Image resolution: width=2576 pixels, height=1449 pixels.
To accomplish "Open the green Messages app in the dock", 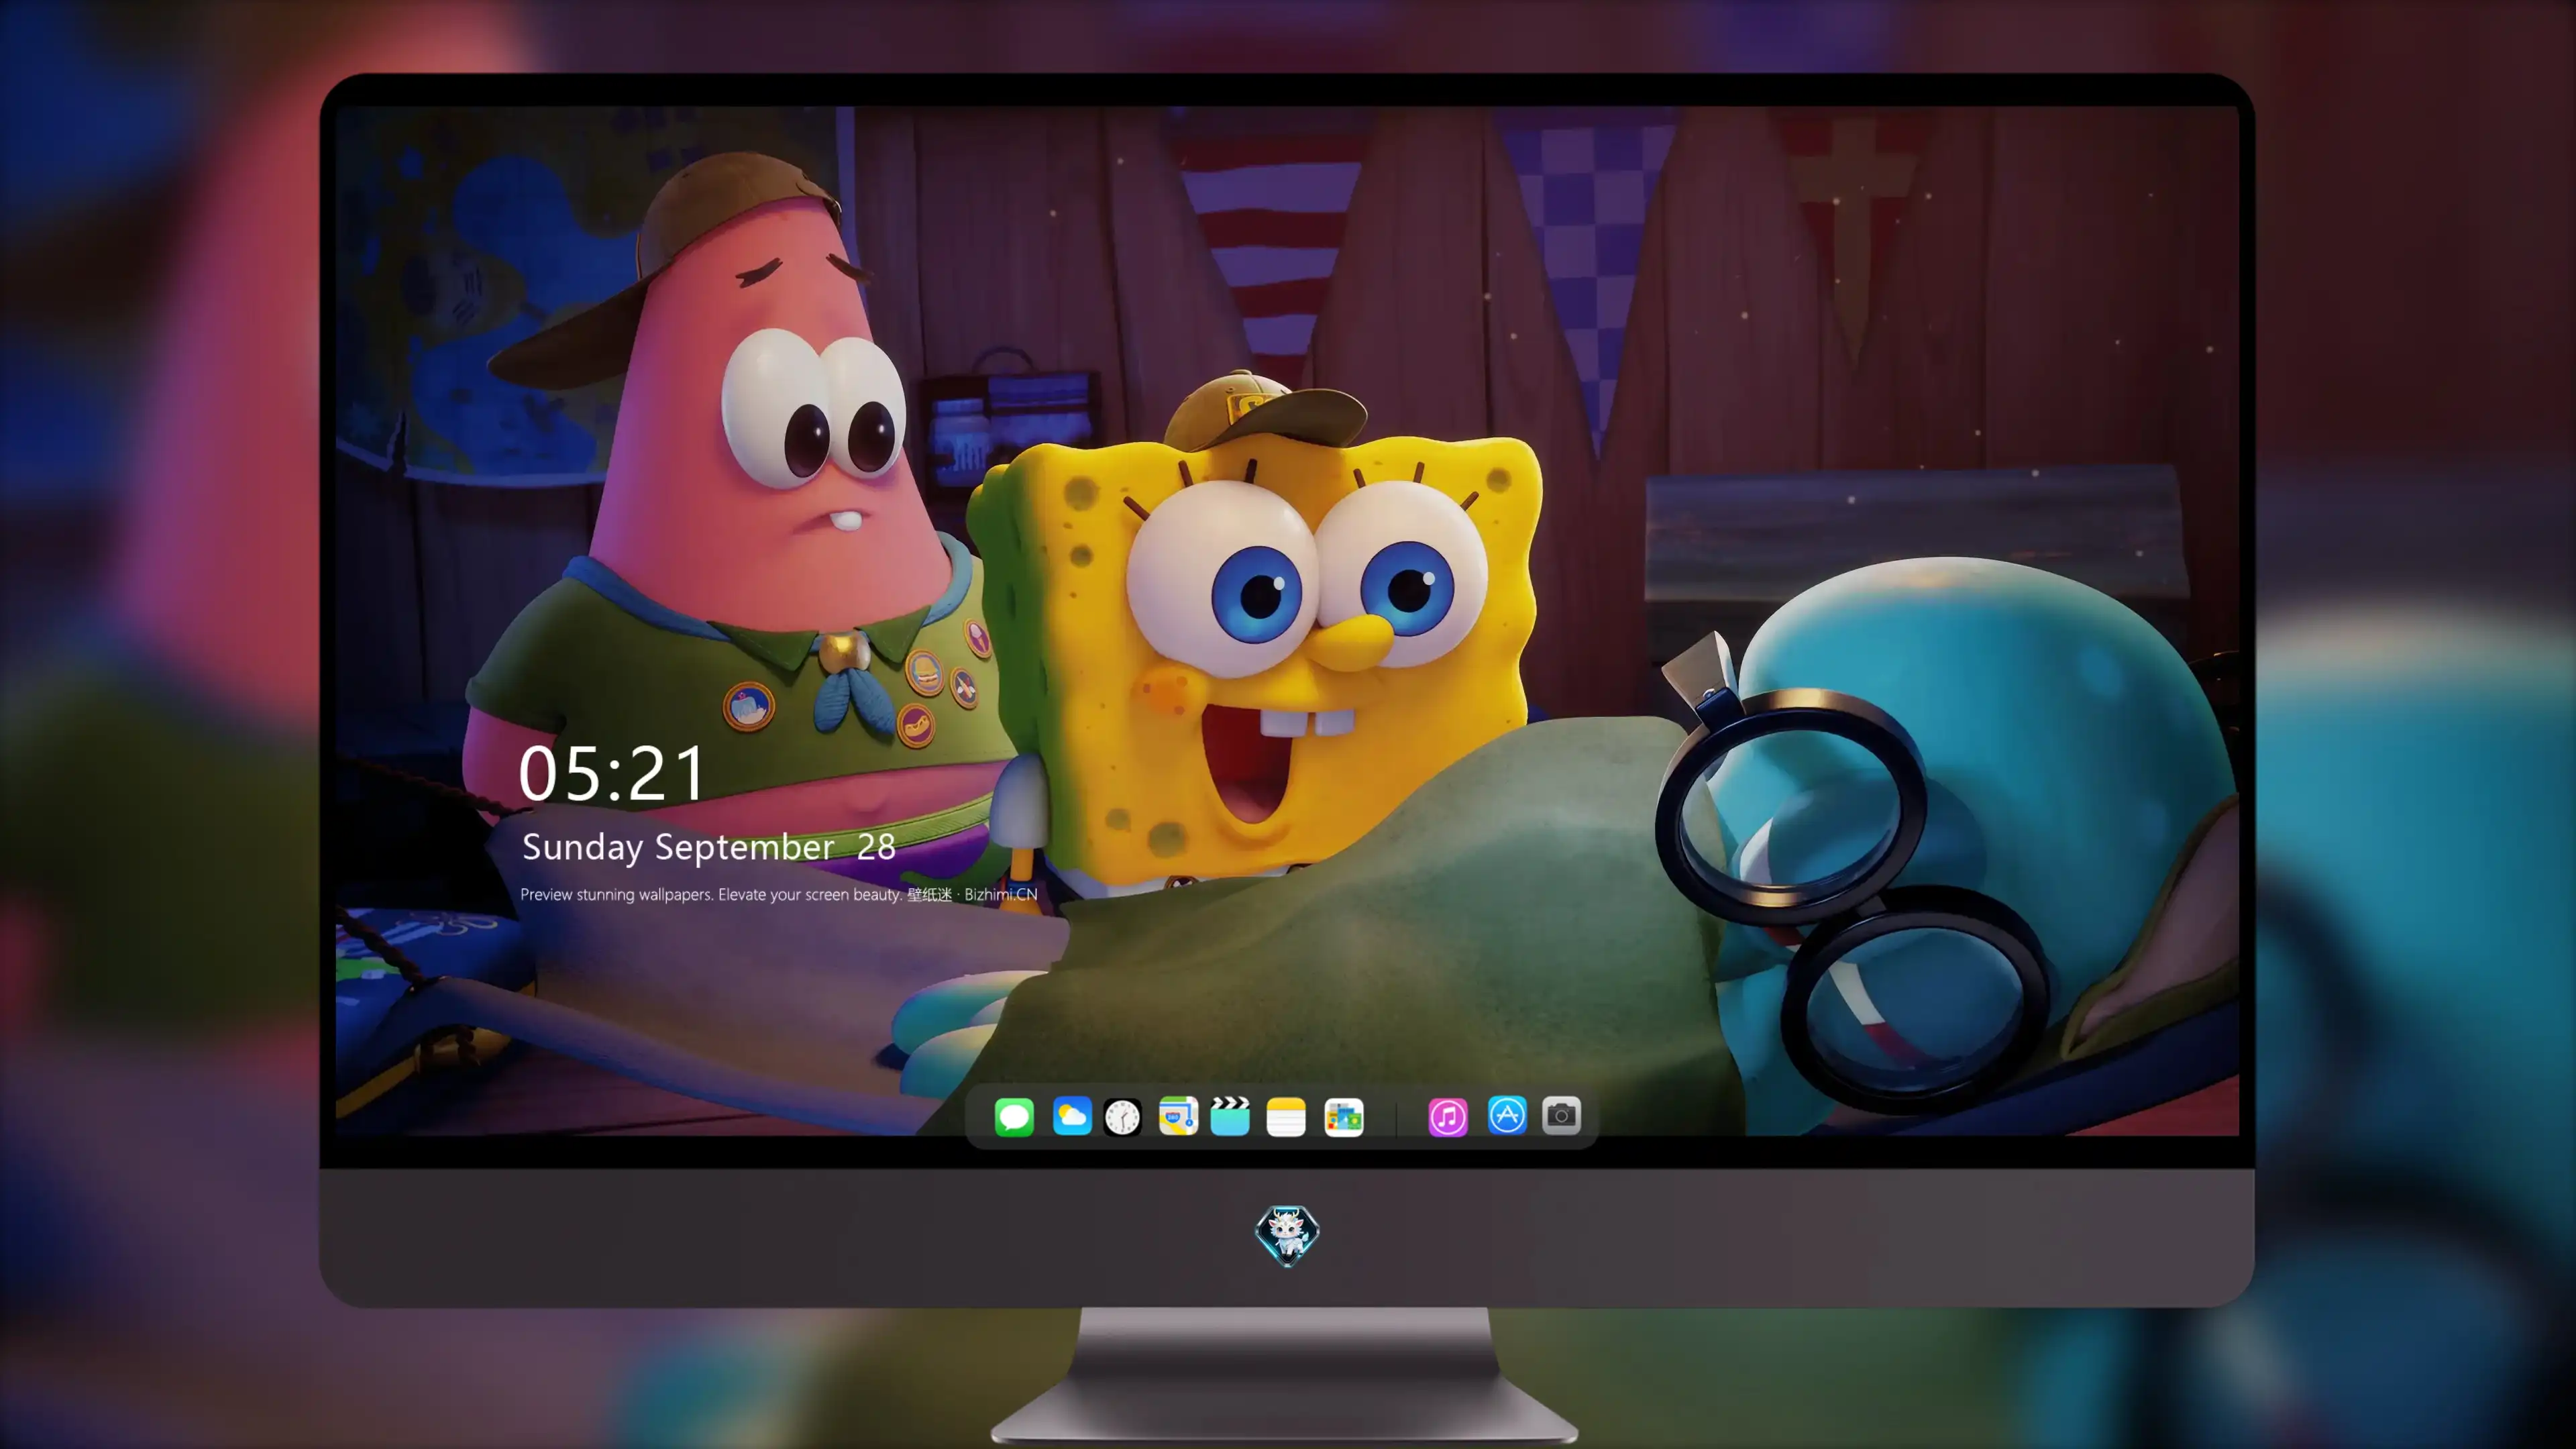I will click(x=1014, y=1116).
